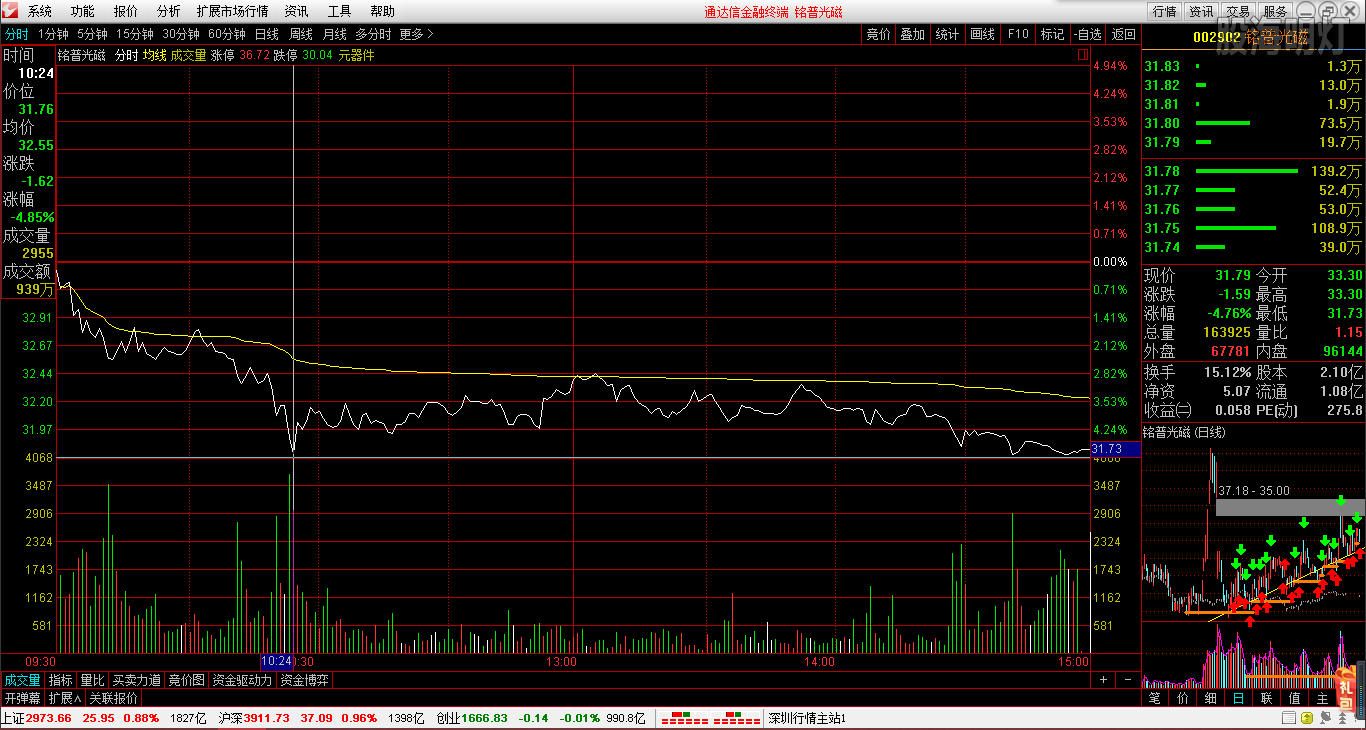
Task: Switch to 5分钟 period
Action: pyautogui.click(x=93, y=34)
